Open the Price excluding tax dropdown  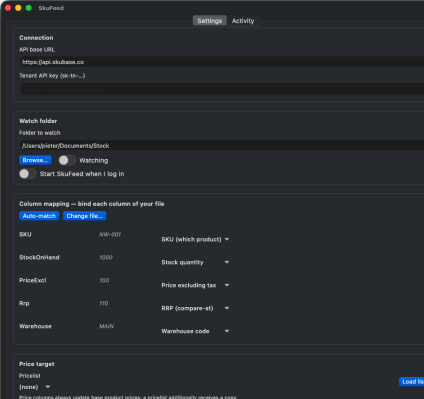(x=195, y=285)
